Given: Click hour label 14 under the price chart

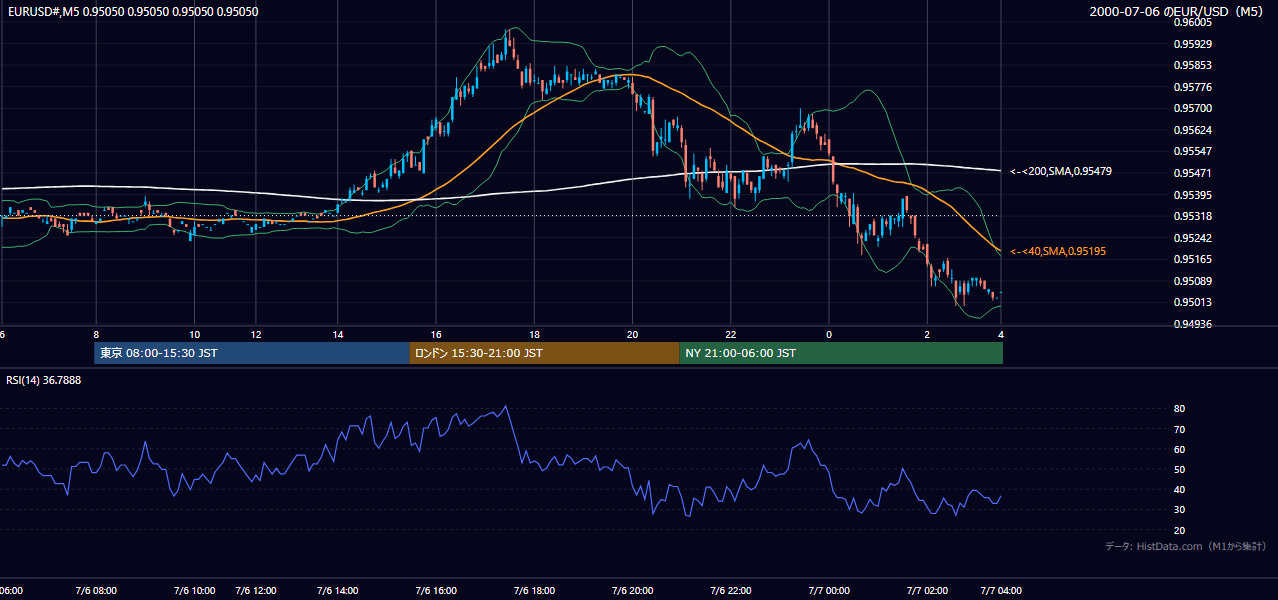Looking at the screenshot, I should 338,335.
